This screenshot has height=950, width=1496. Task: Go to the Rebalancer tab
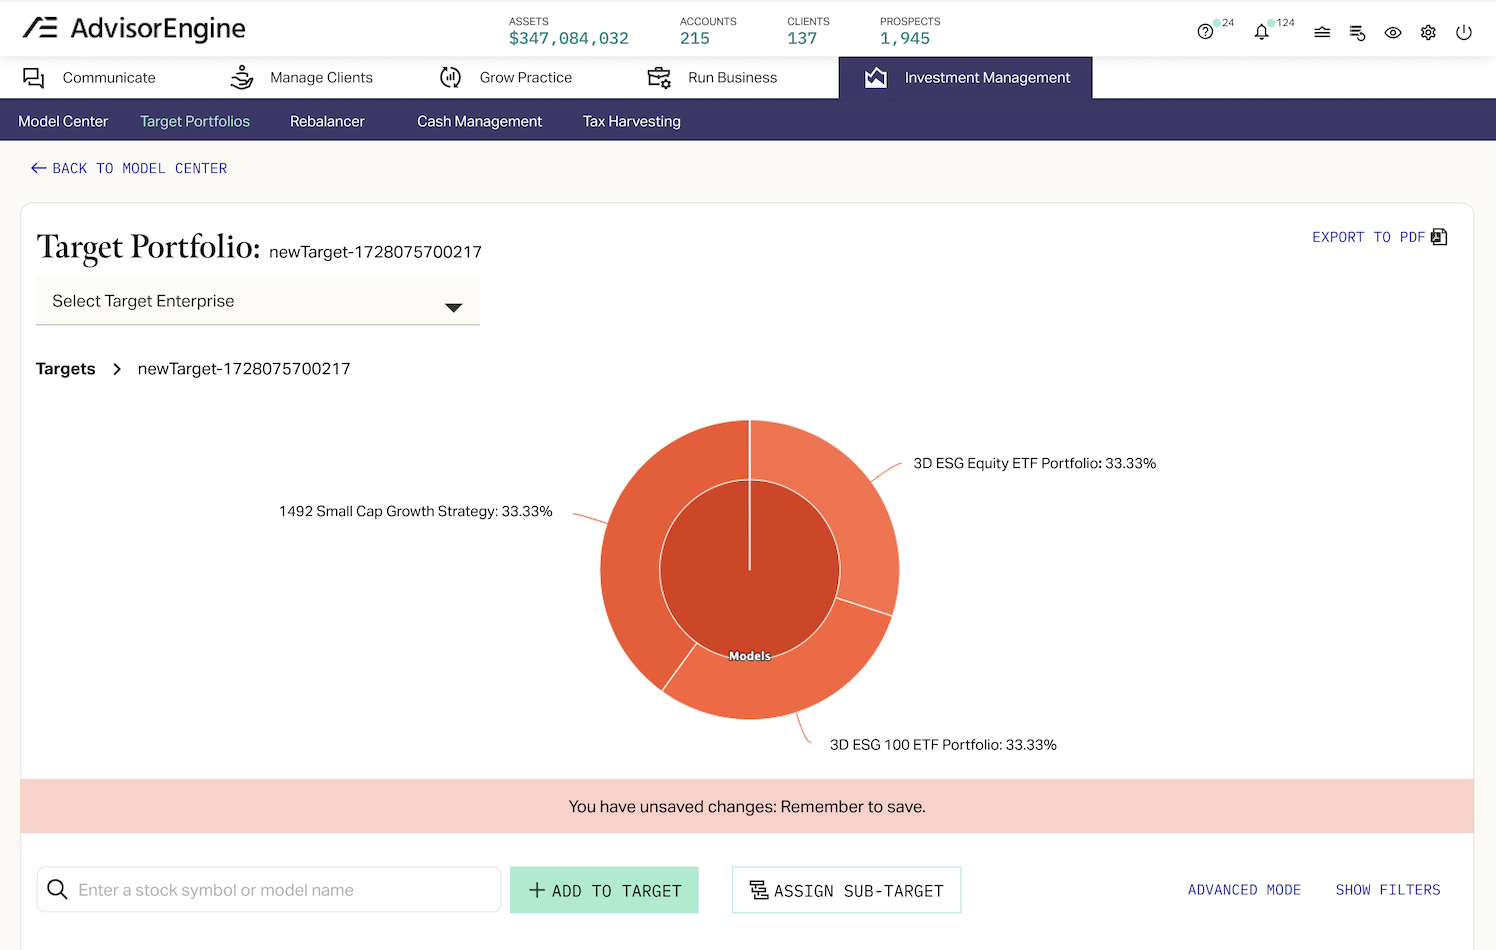tap(327, 121)
